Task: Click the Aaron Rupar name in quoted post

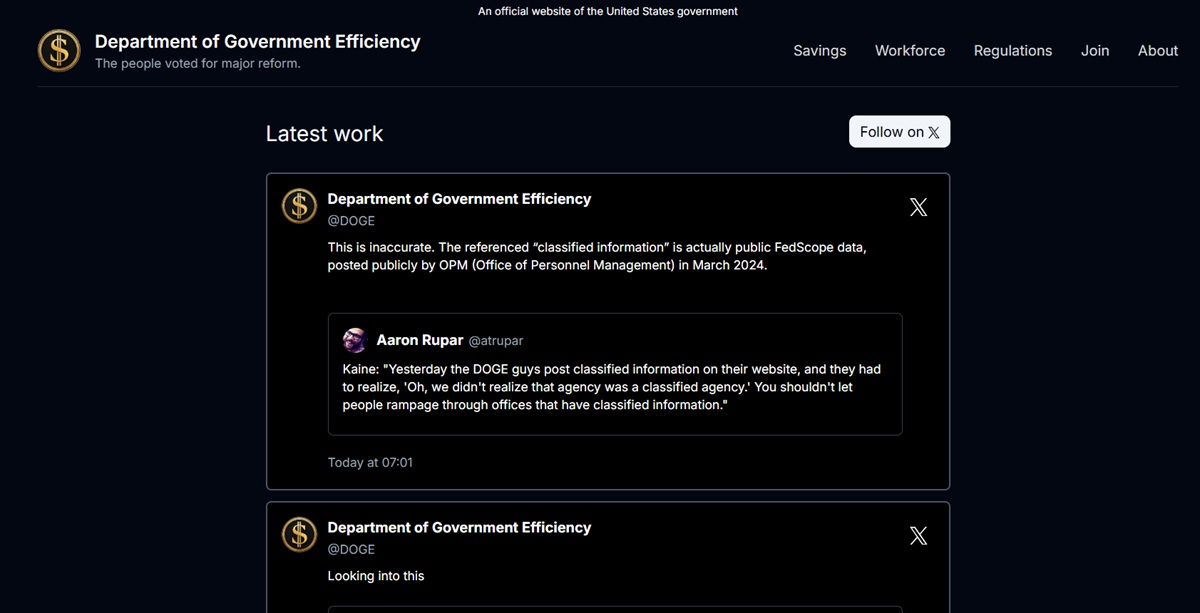Action: (x=420, y=340)
